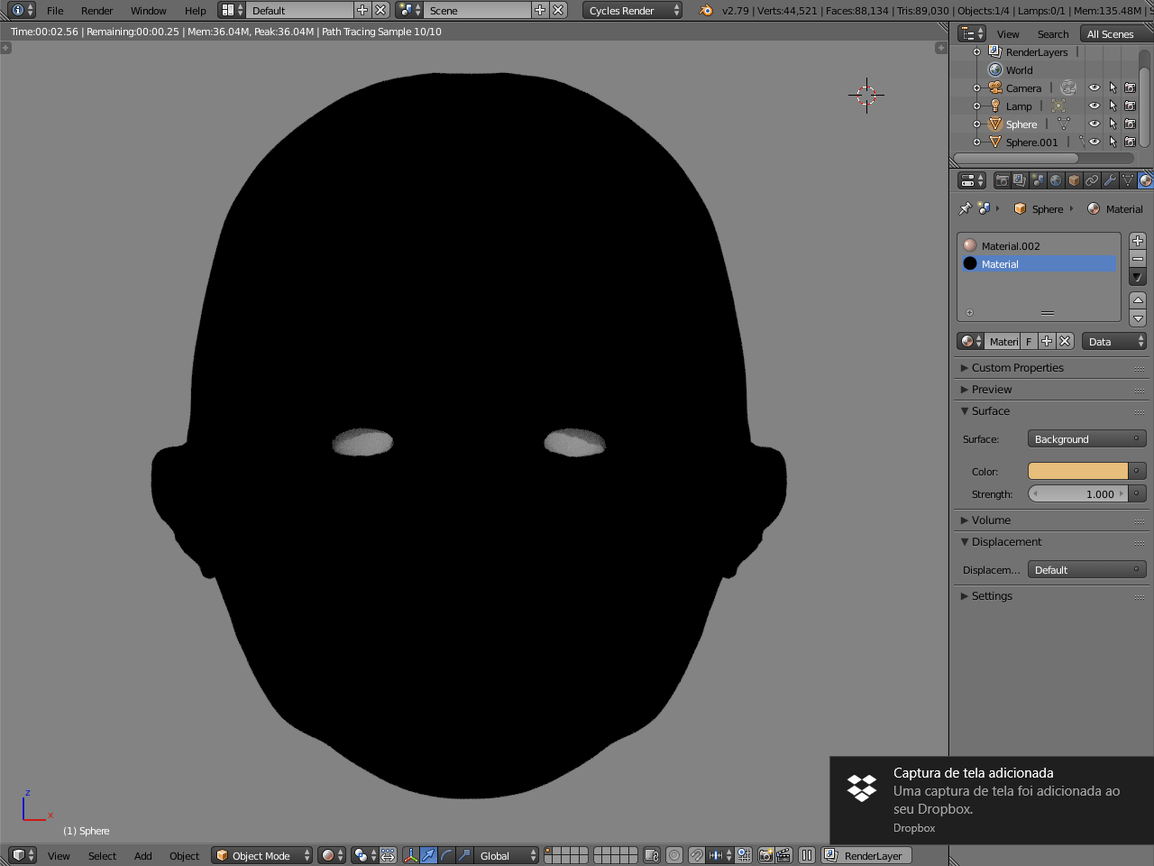Image resolution: width=1154 pixels, height=866 pixels.
Task: Pin the properties context
Action: (964, 209)
